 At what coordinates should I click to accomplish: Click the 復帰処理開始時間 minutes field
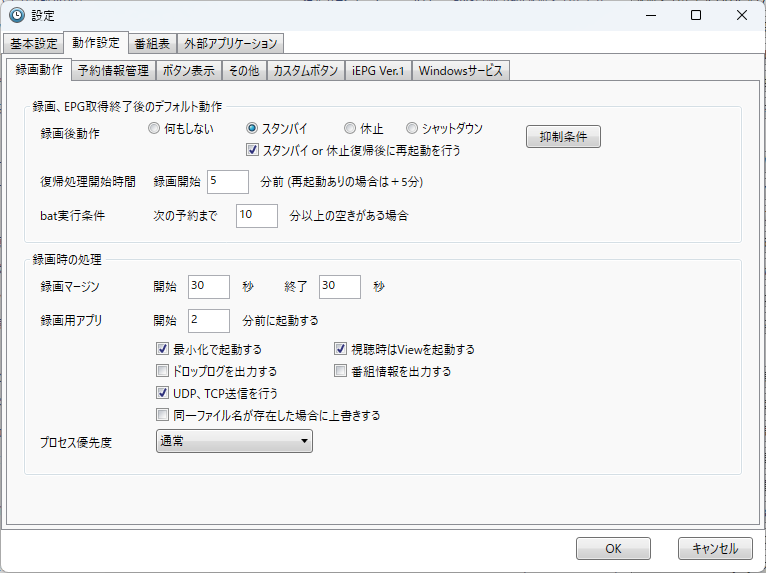pyautogui.click(x=228, y=182)
